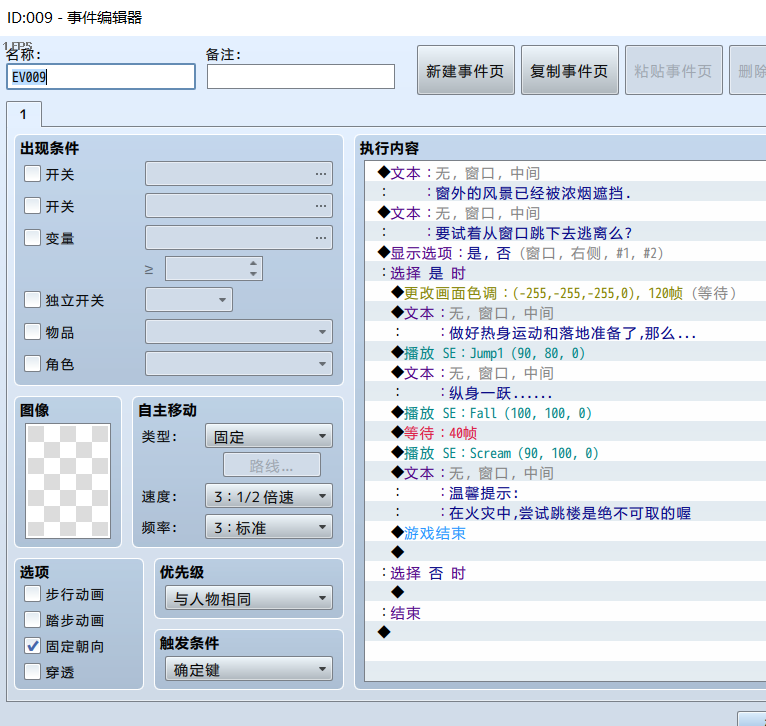766x726 pixels.
Task: Select the 选择 是 时 branch line
Action: coord(565,273)
